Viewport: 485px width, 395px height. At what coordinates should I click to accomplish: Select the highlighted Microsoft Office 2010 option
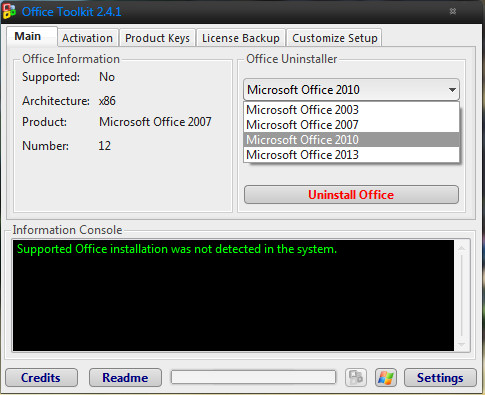351,140
